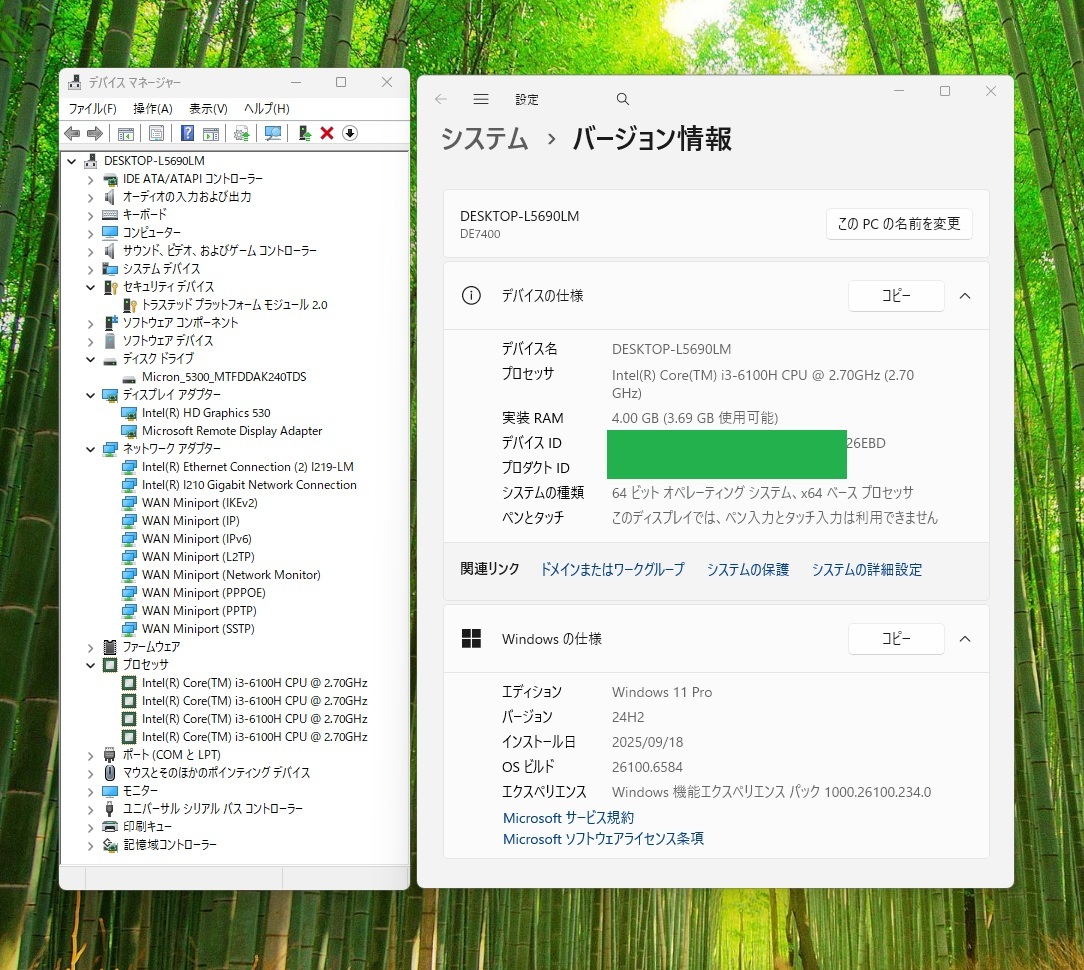Open the ファイル(F) menu
The width and height of the screenshot is (1084, 970).
[x=92, y=109]
